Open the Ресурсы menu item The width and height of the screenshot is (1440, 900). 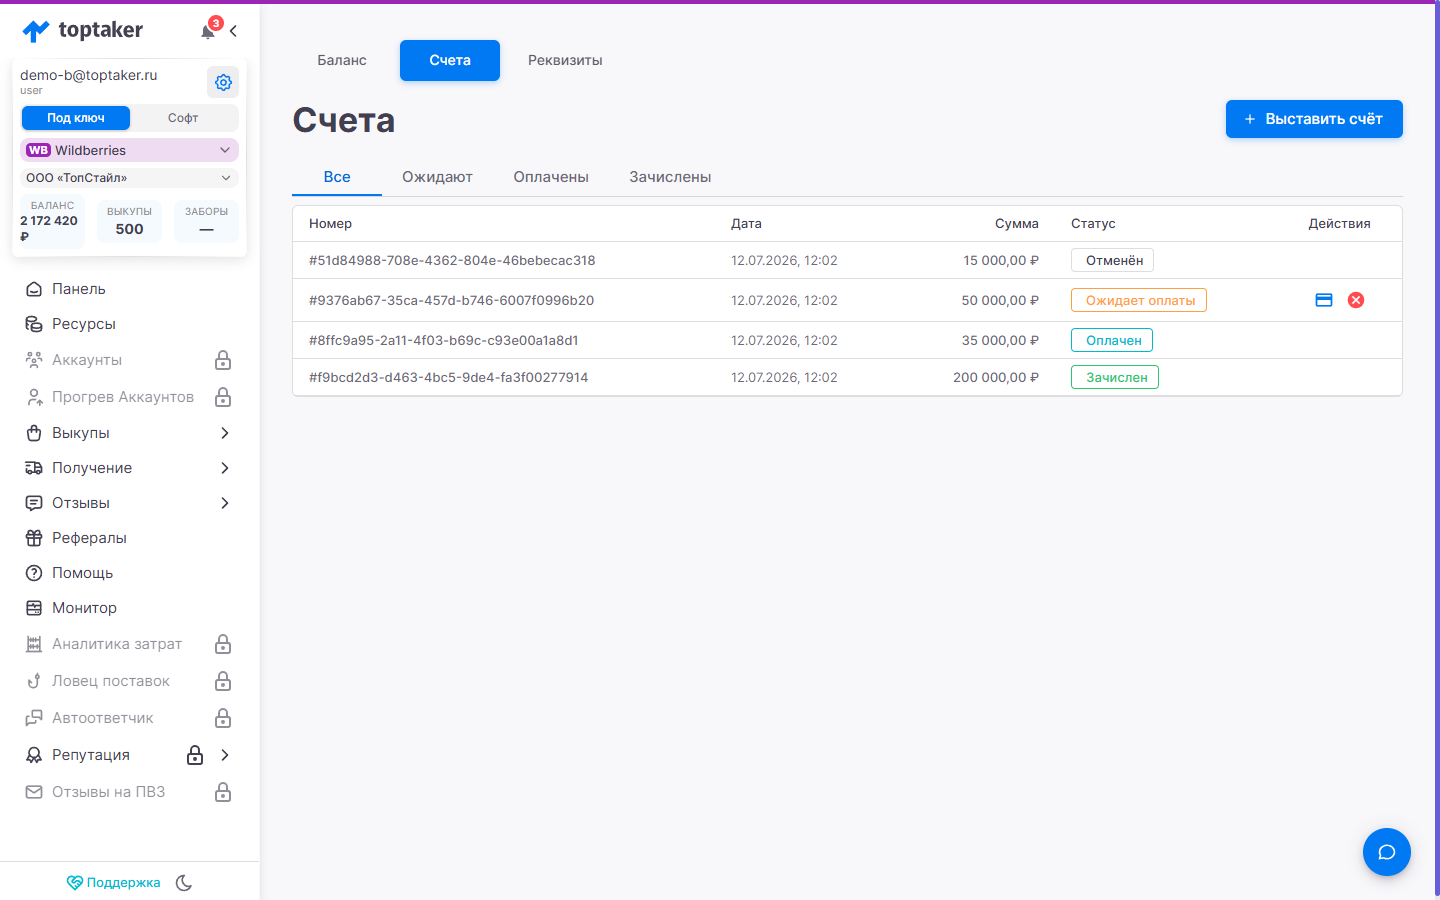tap(129, 324)
